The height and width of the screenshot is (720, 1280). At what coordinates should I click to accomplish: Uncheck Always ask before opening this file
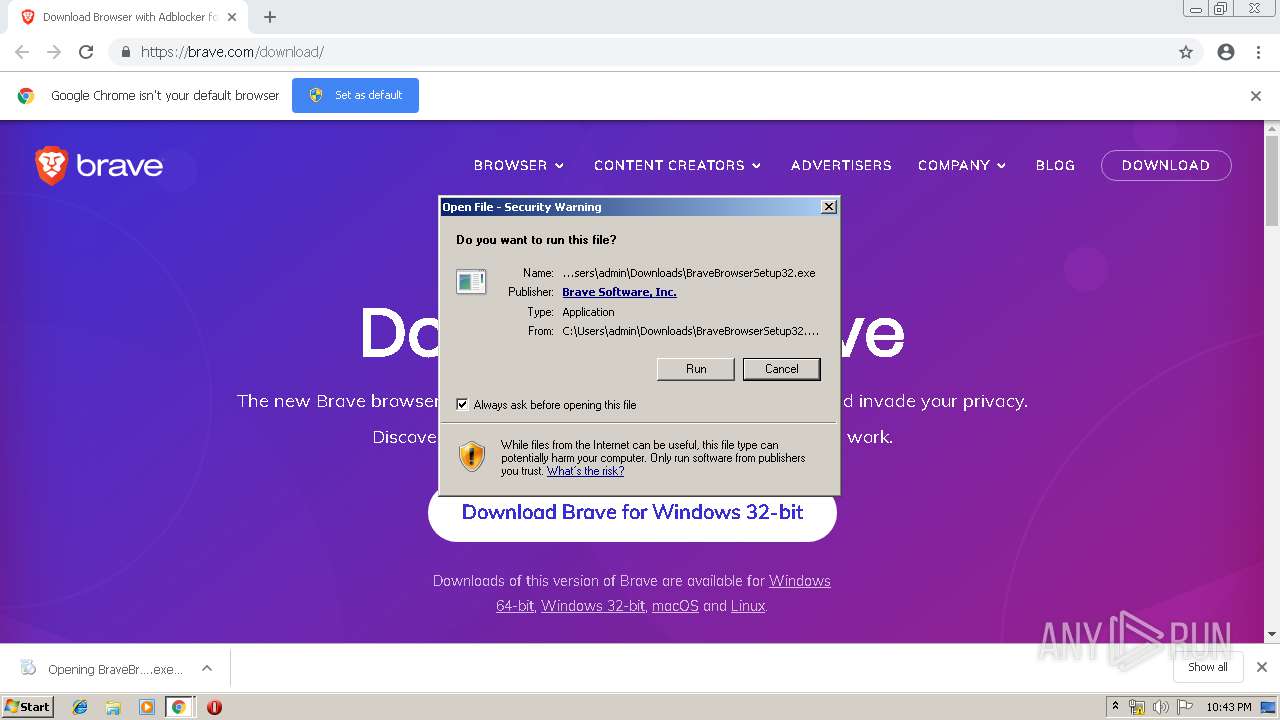click(x=462, y=405)
